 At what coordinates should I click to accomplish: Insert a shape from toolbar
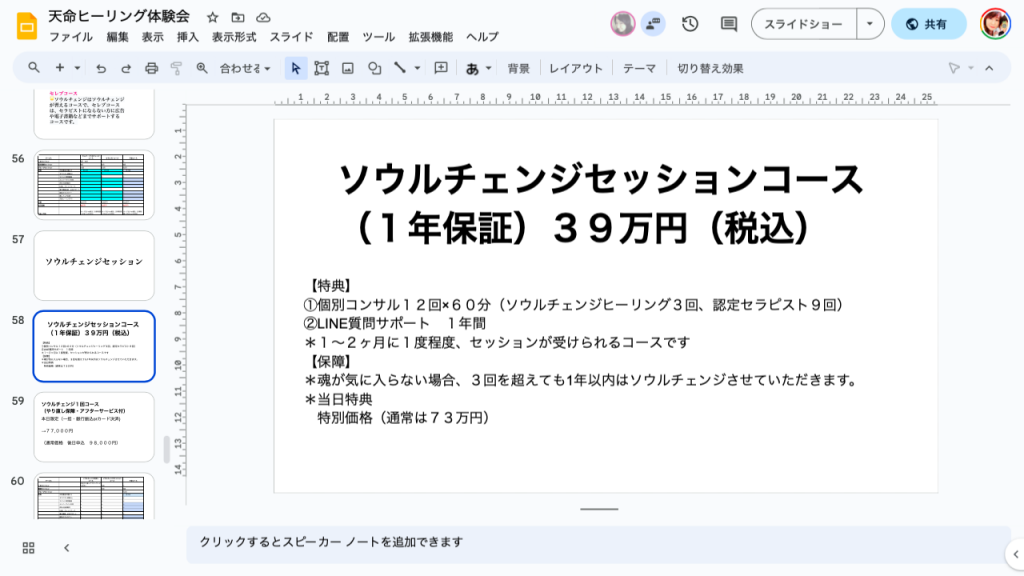374,68
